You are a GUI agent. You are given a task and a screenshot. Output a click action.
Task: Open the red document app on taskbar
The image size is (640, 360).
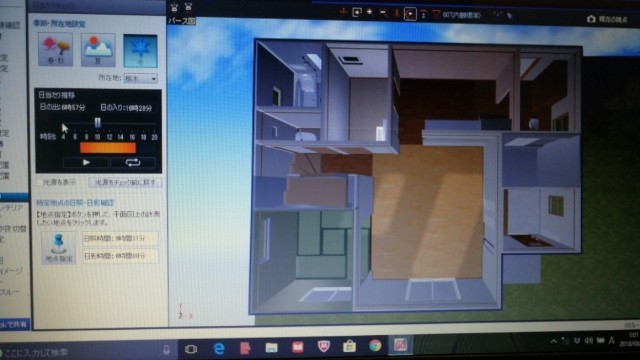point(245,348)
